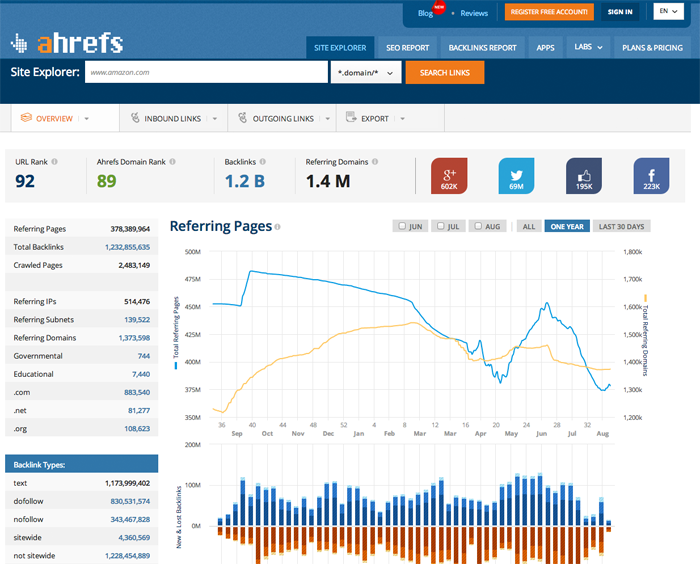The width and height of the screenshot is (700, 564).
Task: Click the .net value 81,277
Action: coord(139,410)
